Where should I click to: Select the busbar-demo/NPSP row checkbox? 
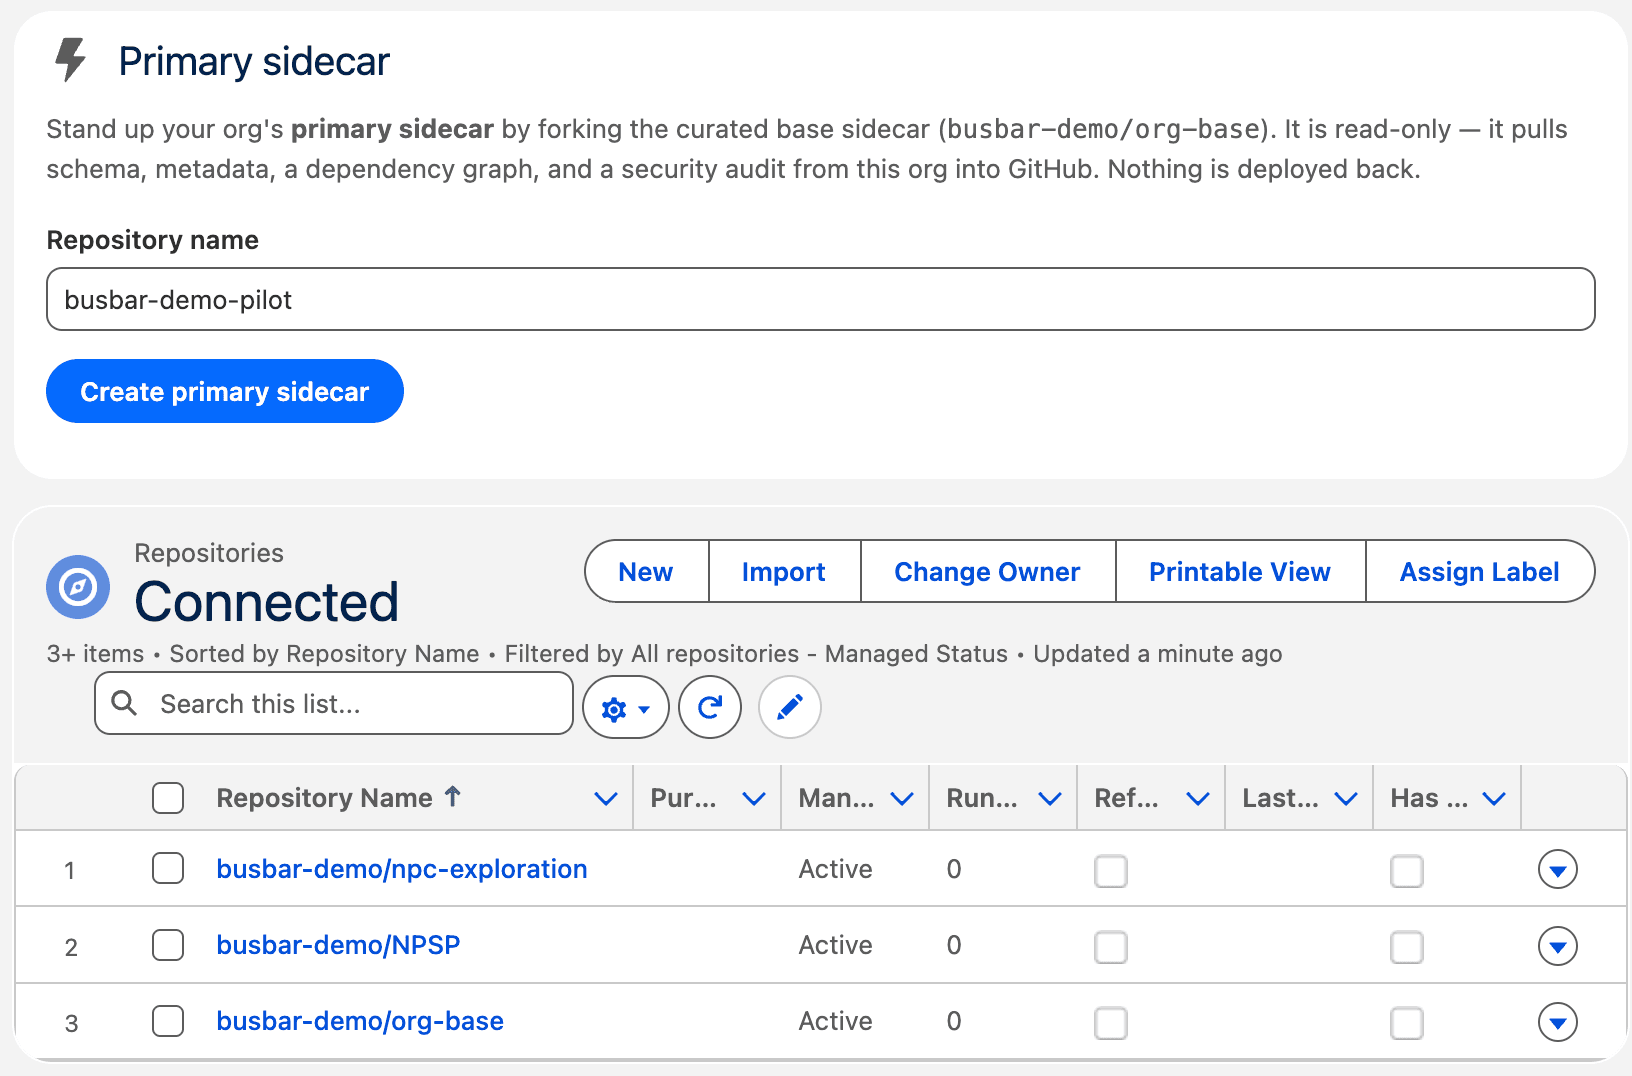[x=168, y=945]
